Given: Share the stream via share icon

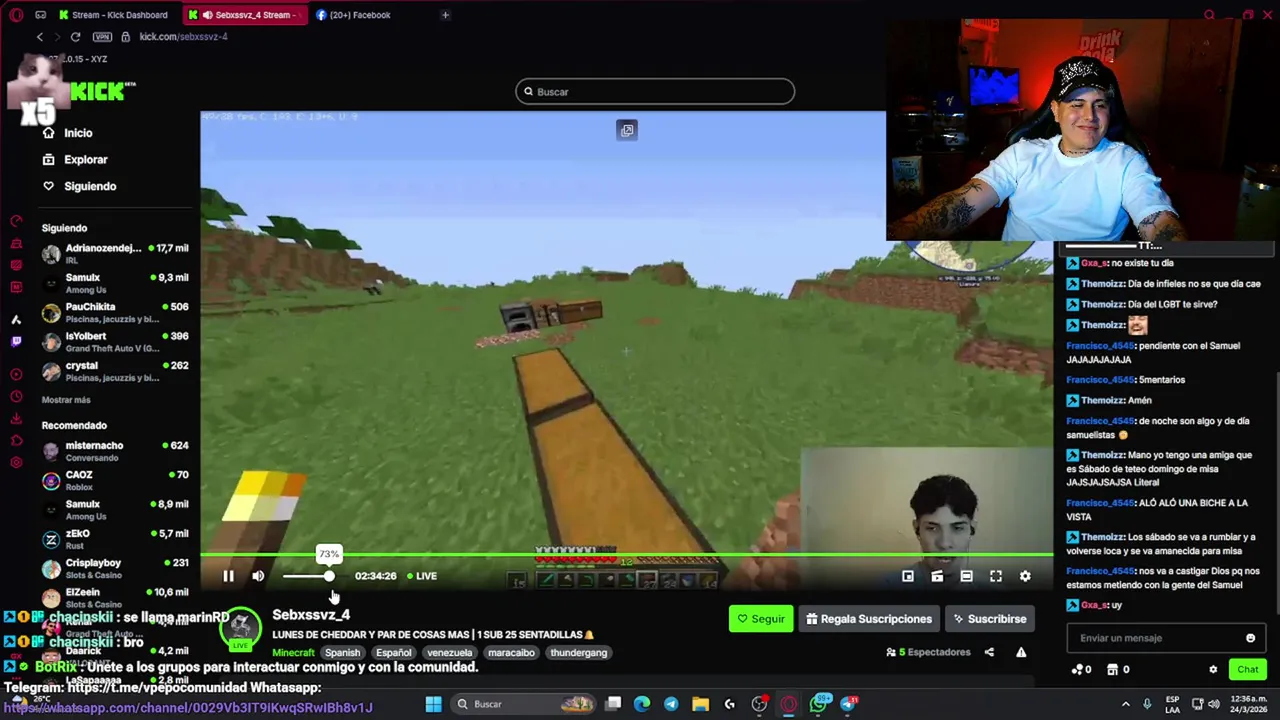Looking at the screenshot, I should (989, 652).
